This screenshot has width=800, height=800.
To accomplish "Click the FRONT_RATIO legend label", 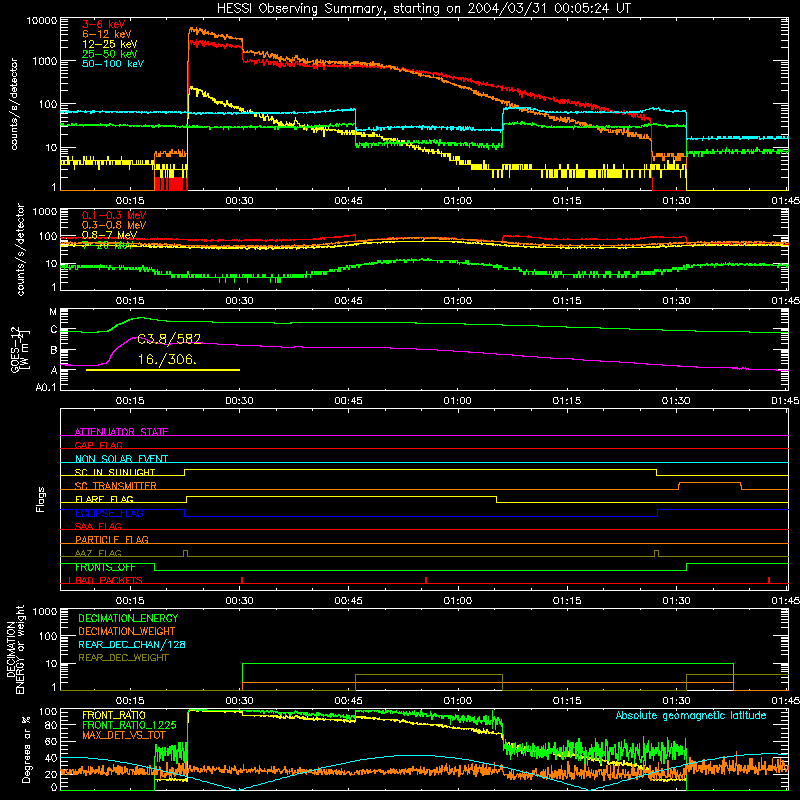I will coord(114,715).
